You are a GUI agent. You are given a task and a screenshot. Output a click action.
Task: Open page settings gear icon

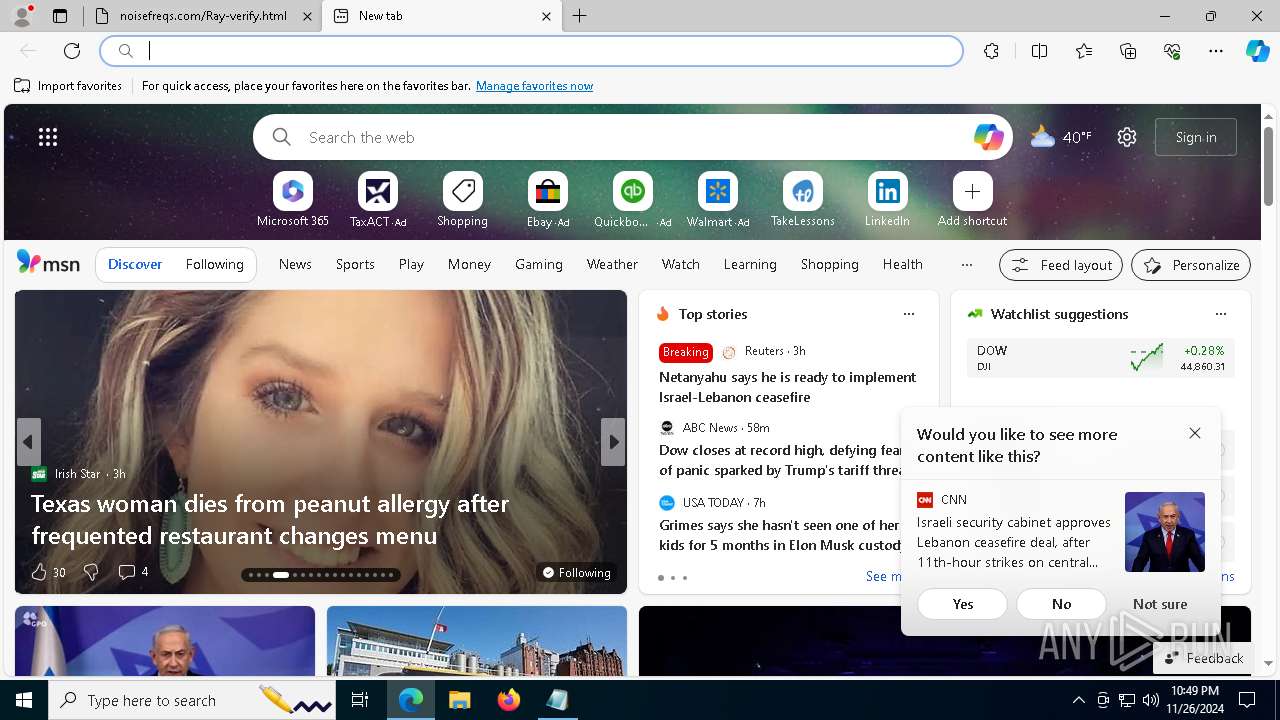click(1127, 137)
